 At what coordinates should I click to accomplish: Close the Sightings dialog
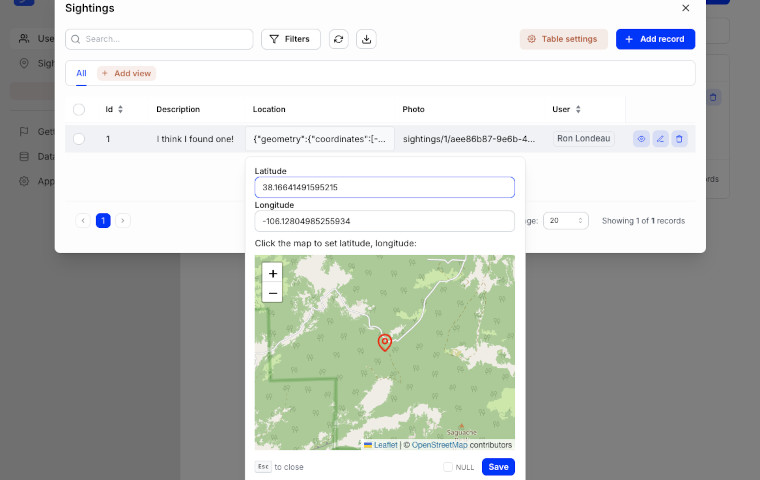pos(685,8)
